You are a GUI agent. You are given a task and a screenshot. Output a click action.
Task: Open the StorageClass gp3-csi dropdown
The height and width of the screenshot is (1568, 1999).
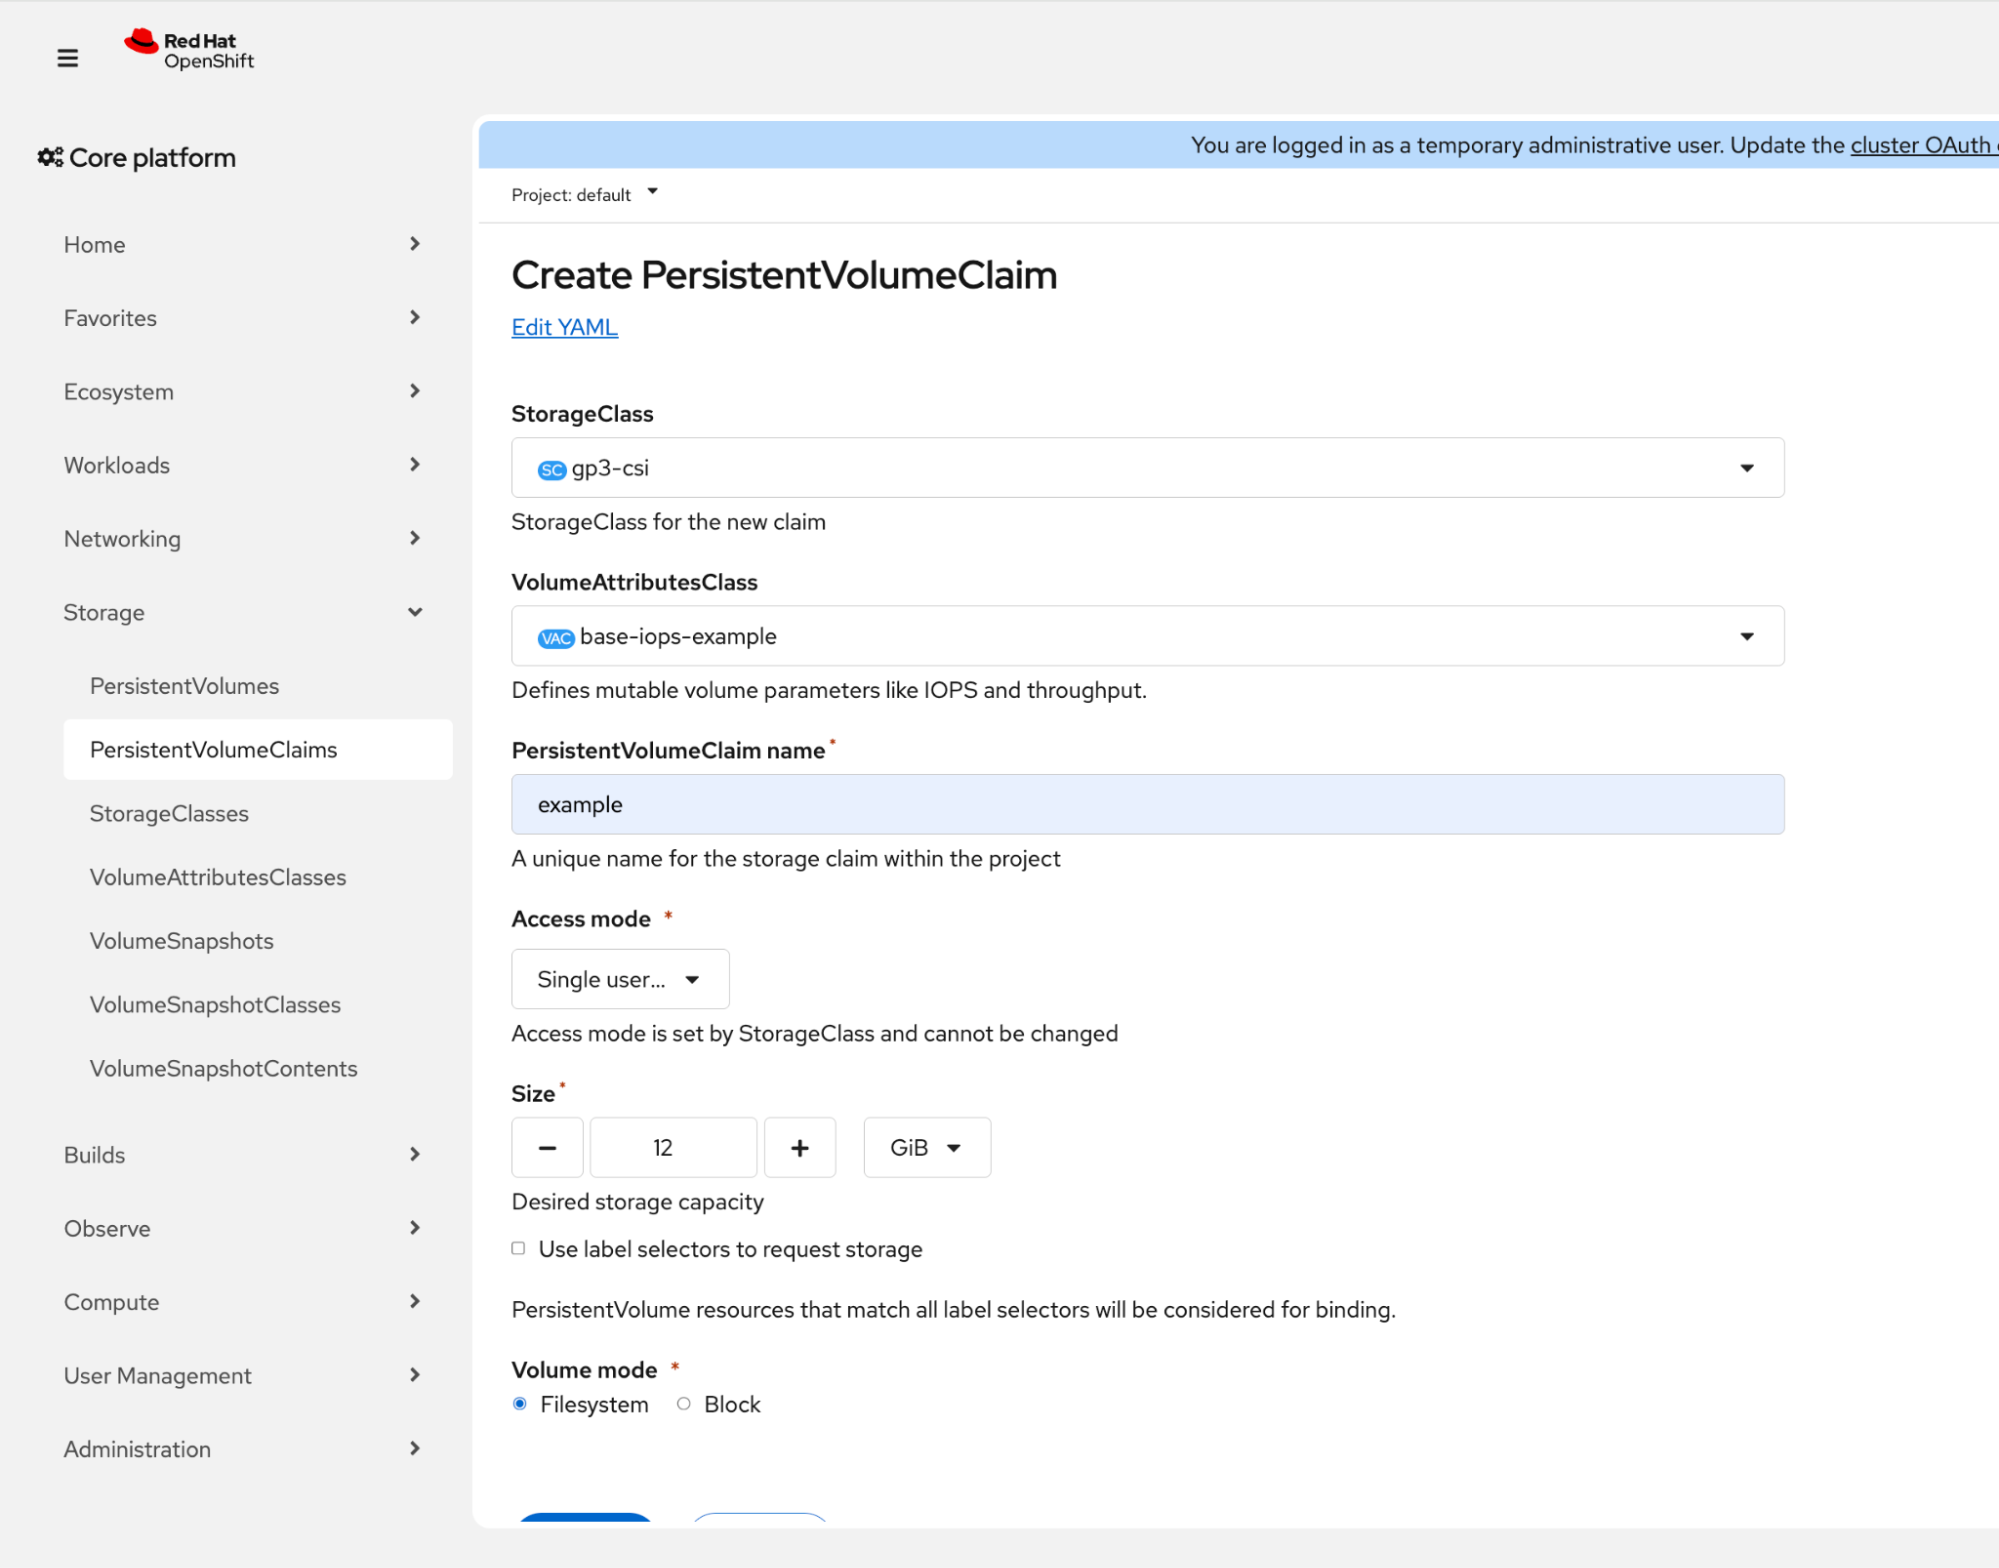(1147, 467)
